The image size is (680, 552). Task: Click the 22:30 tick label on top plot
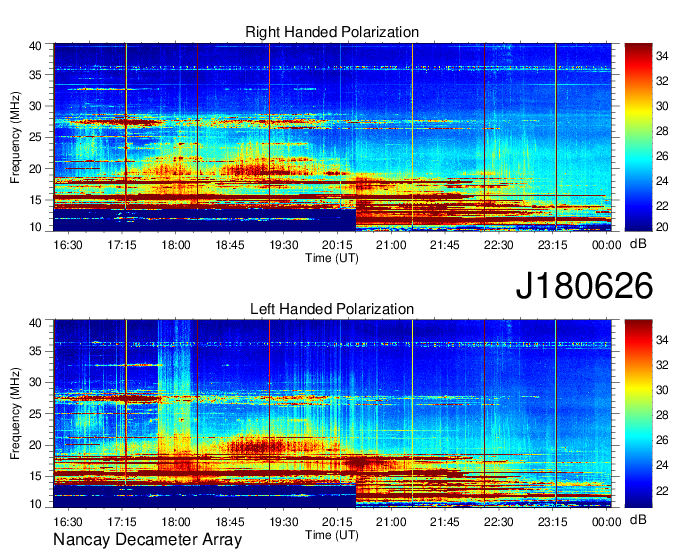point(499,245)
